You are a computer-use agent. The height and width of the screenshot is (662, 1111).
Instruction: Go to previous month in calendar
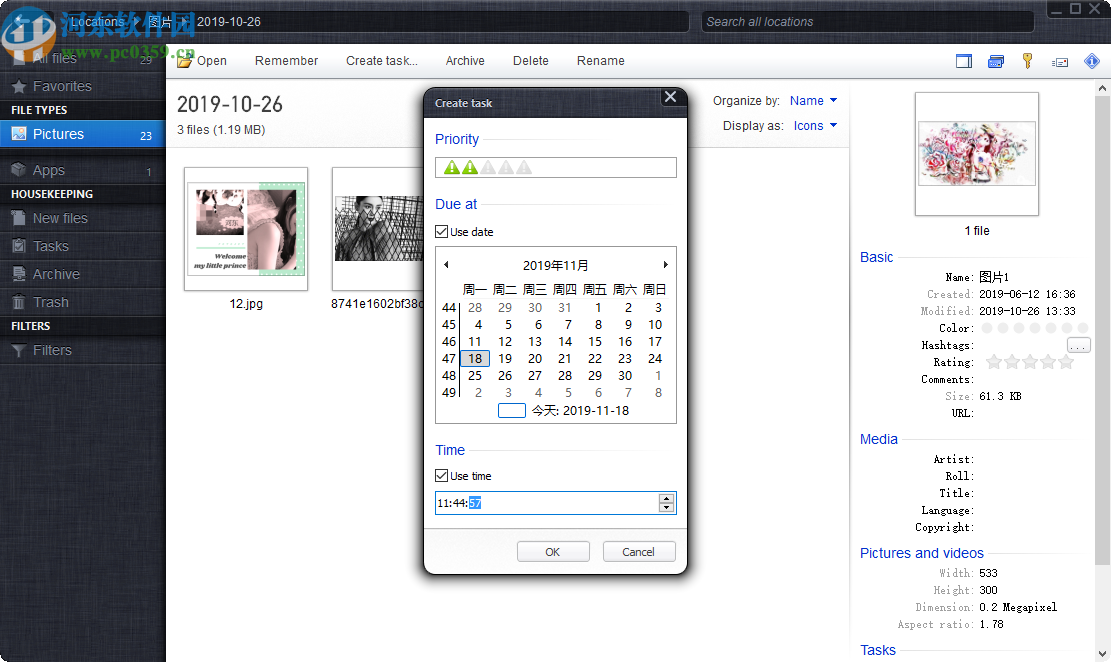point(446,264)
